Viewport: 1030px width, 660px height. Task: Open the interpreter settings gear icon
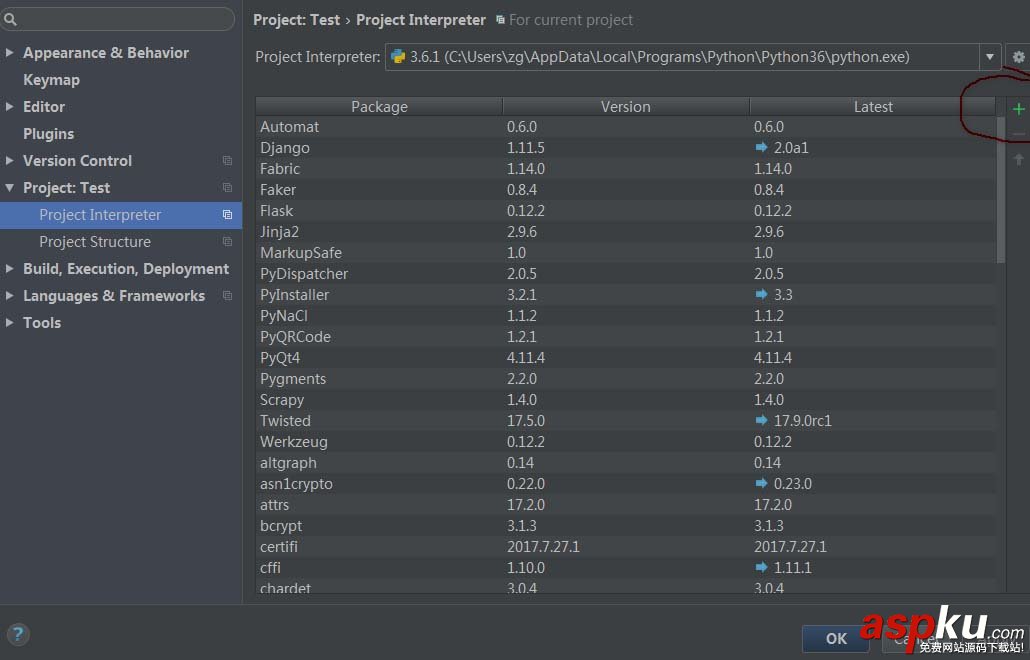click(x=1017, y=57)
